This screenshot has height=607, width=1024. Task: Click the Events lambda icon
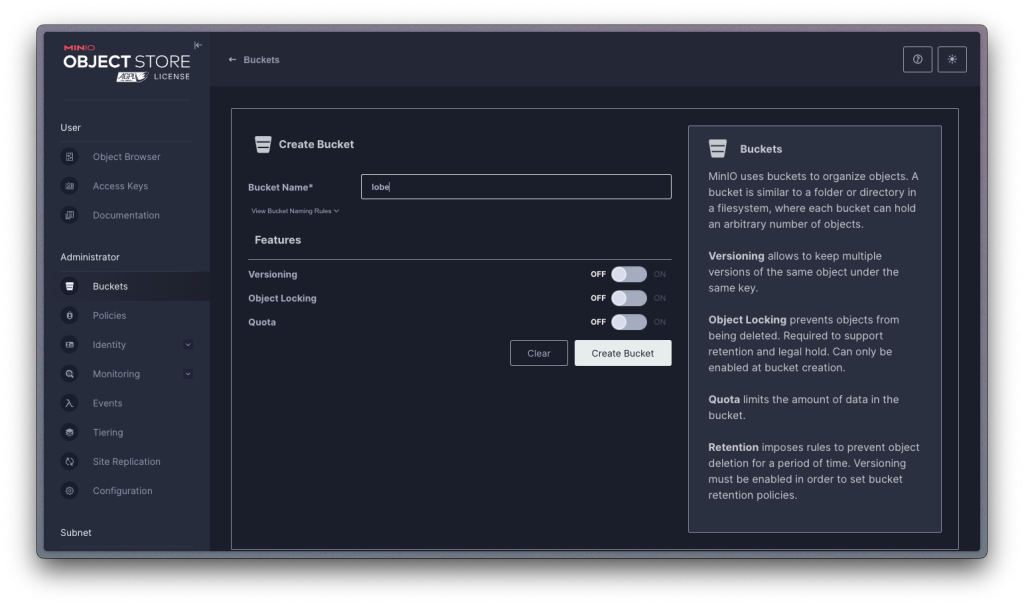69,403
